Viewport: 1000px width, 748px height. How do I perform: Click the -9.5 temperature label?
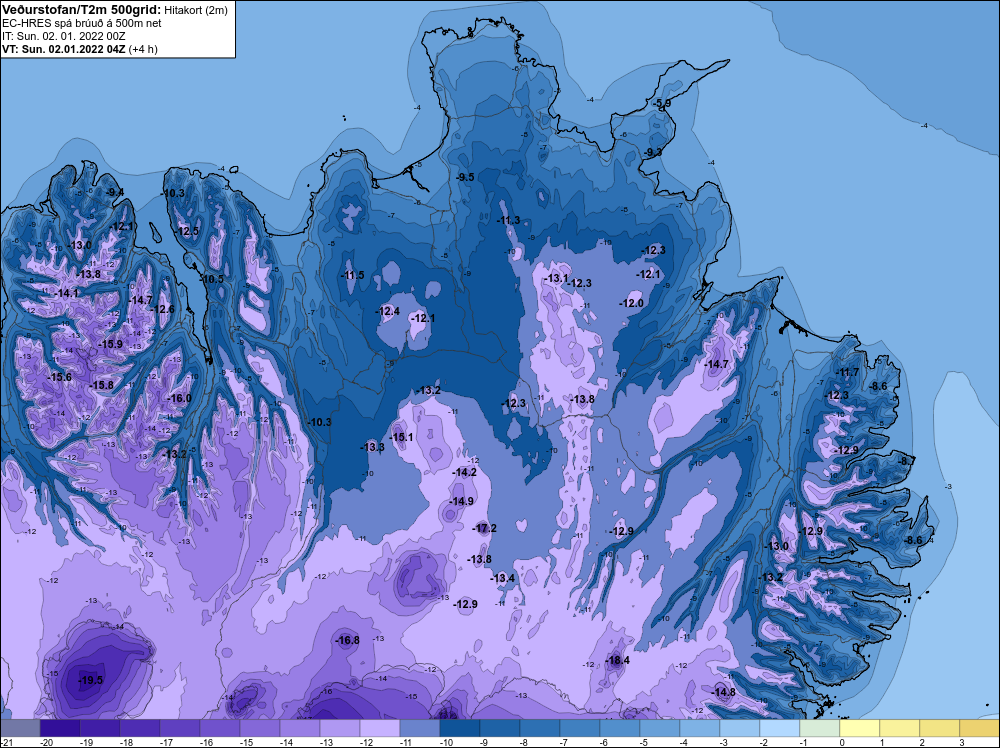click(464, 177)
